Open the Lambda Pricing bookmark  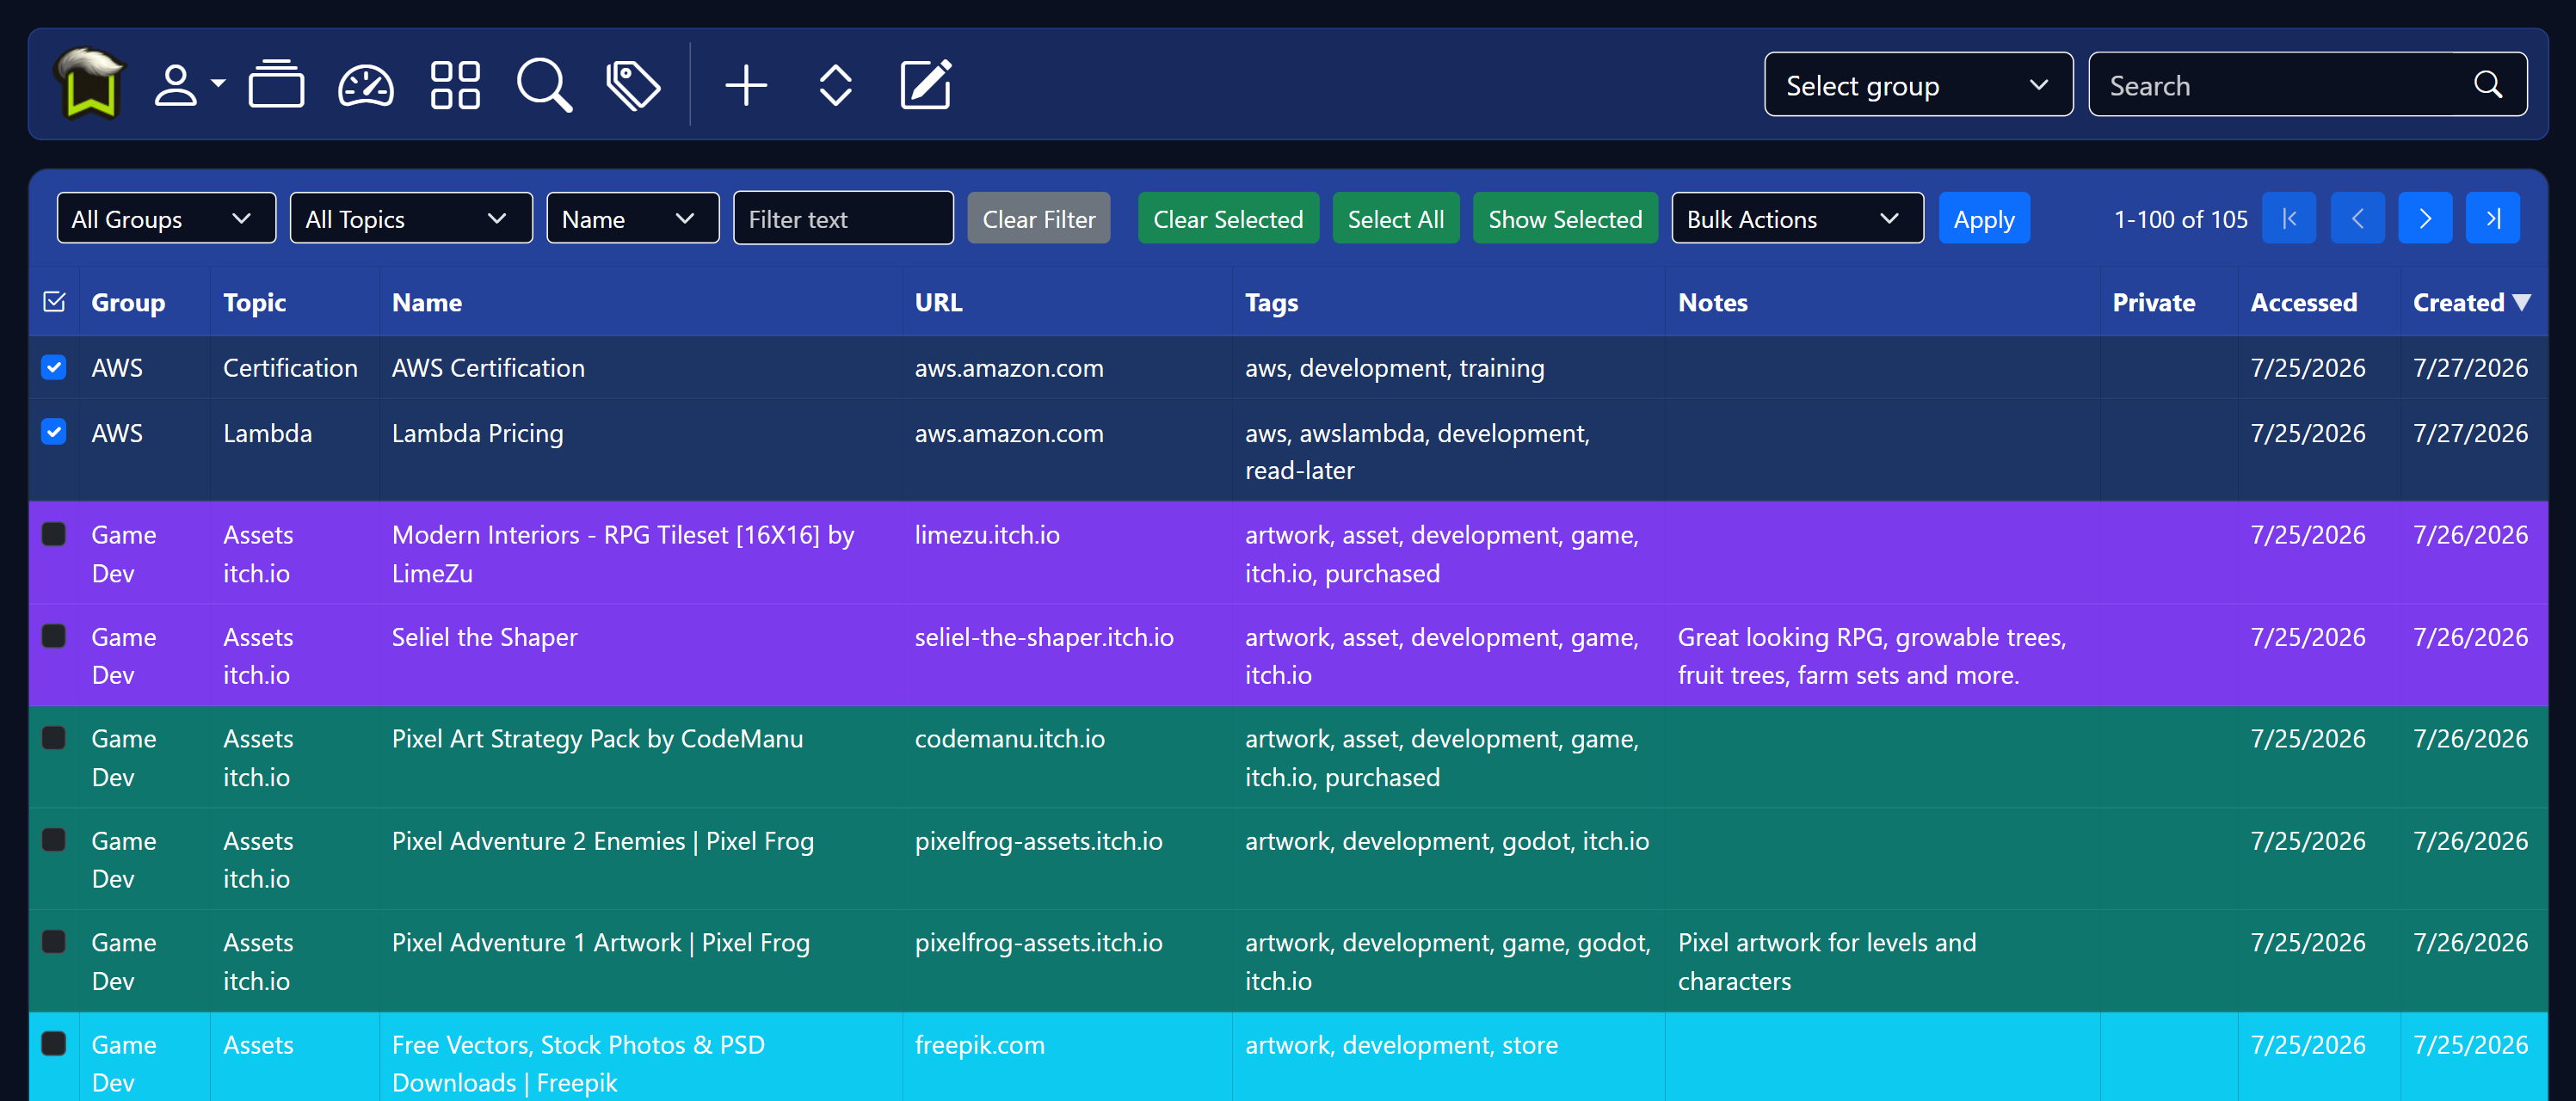coord(477,432)
